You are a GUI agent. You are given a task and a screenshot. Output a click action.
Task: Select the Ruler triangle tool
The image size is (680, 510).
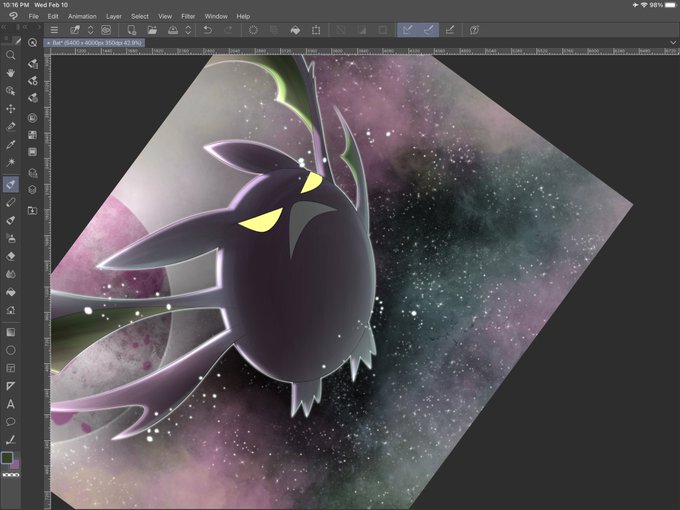[10, 386]
